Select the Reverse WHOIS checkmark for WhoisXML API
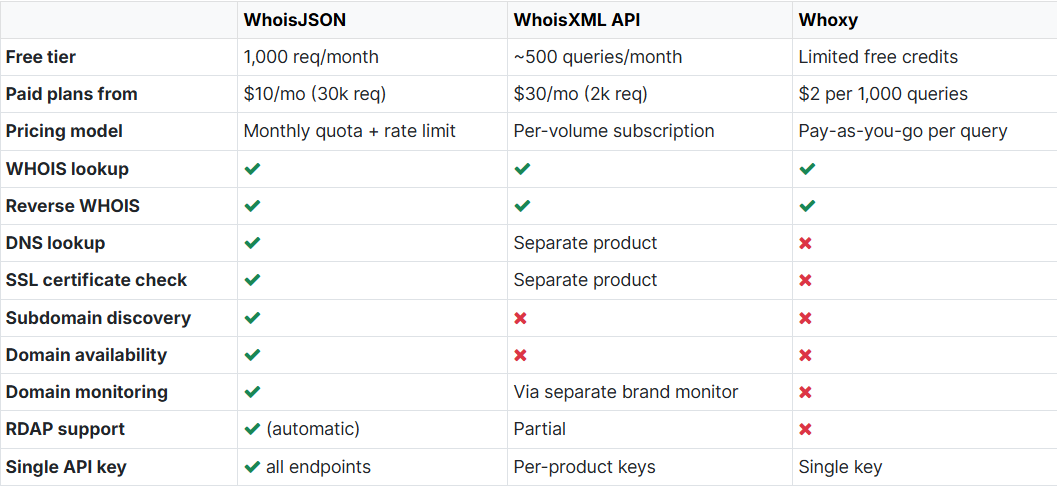This screenshot has height=486, width=1057. [522, 206]
